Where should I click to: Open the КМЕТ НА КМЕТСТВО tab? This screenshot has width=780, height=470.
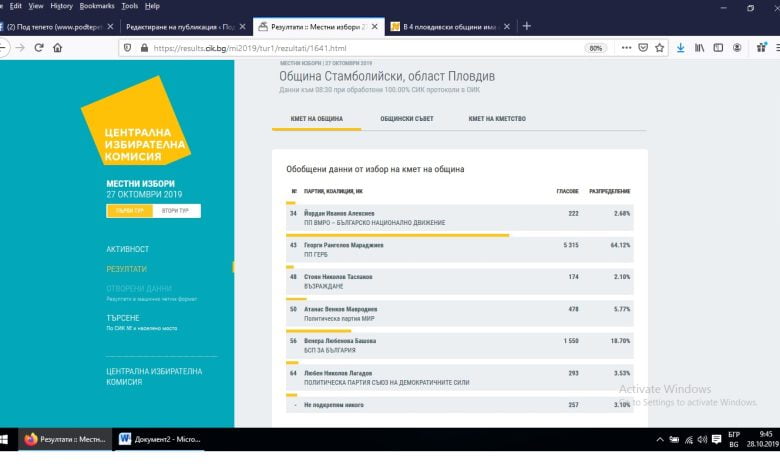[x=497, y=119]
